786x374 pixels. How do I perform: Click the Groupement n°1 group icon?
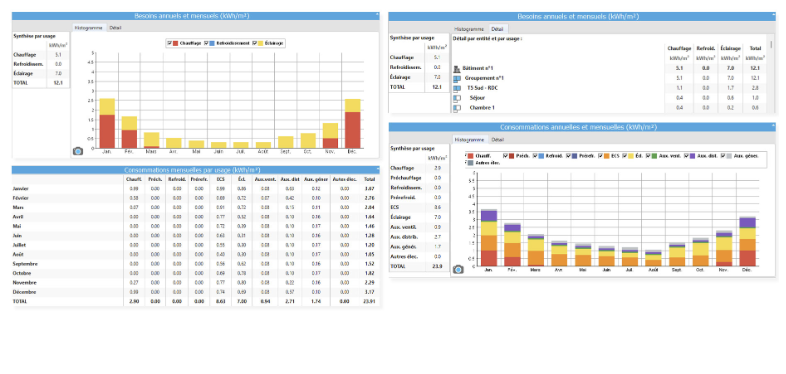click(x=457, y=78)
